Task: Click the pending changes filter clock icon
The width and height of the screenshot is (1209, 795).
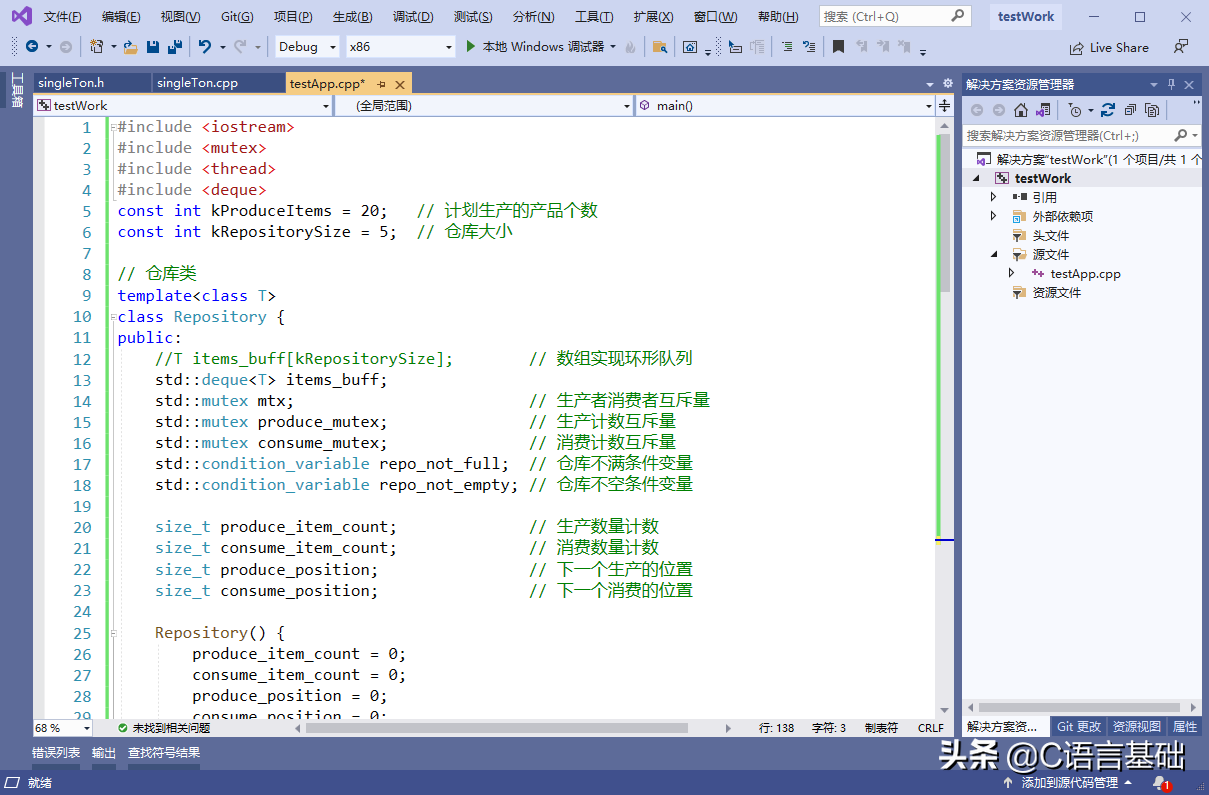Action: pyautogui.click(x=1075, y=110)
